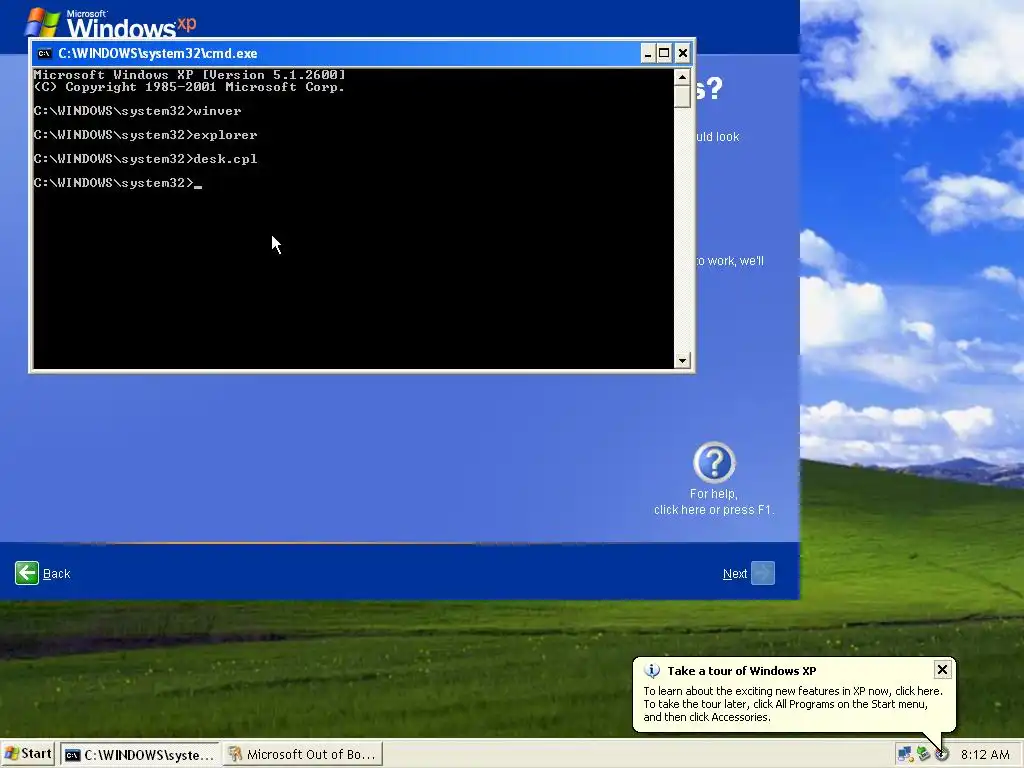Click 'For help, click here or press F1' text
Image resolution: width=1024 pixels, height=768 pixels.
714,502
